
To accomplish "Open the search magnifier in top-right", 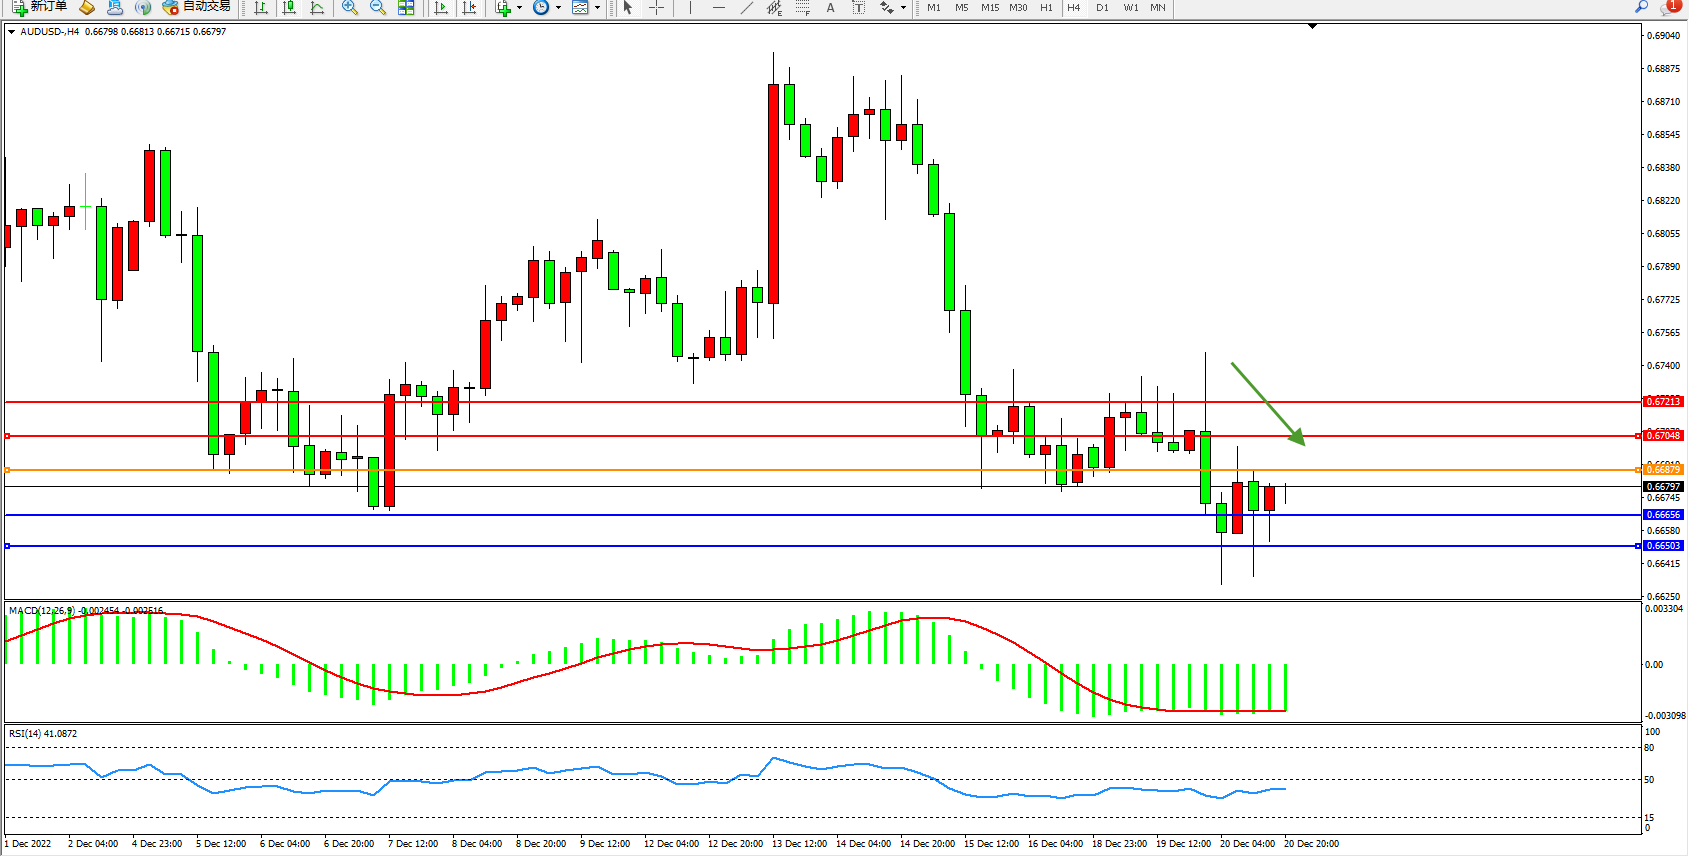I will (1641, 7).
